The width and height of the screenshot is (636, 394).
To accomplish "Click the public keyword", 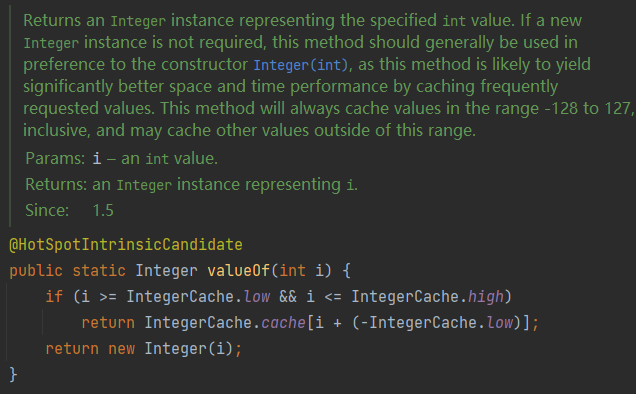I will [36, 271].
